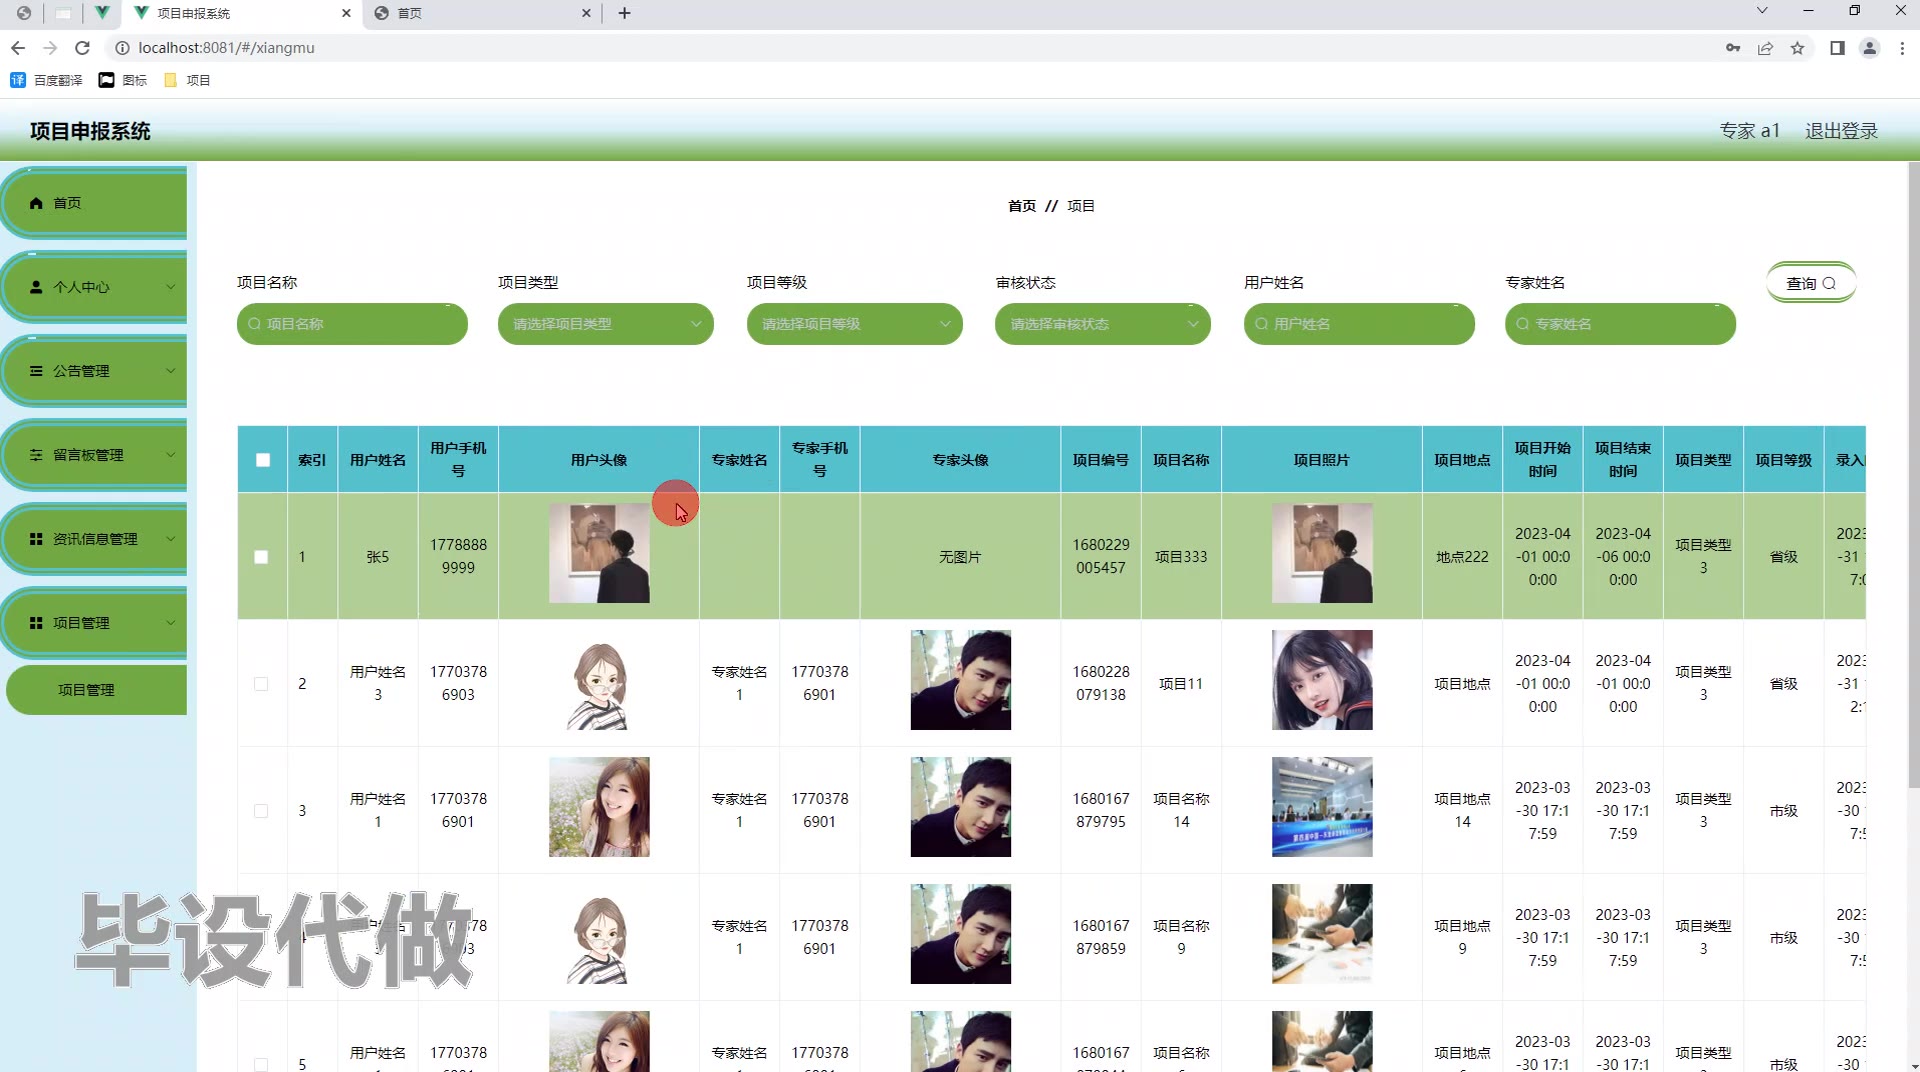
Task: Check the checkbox for row 1 张5
Action: (x=261, y=557)
